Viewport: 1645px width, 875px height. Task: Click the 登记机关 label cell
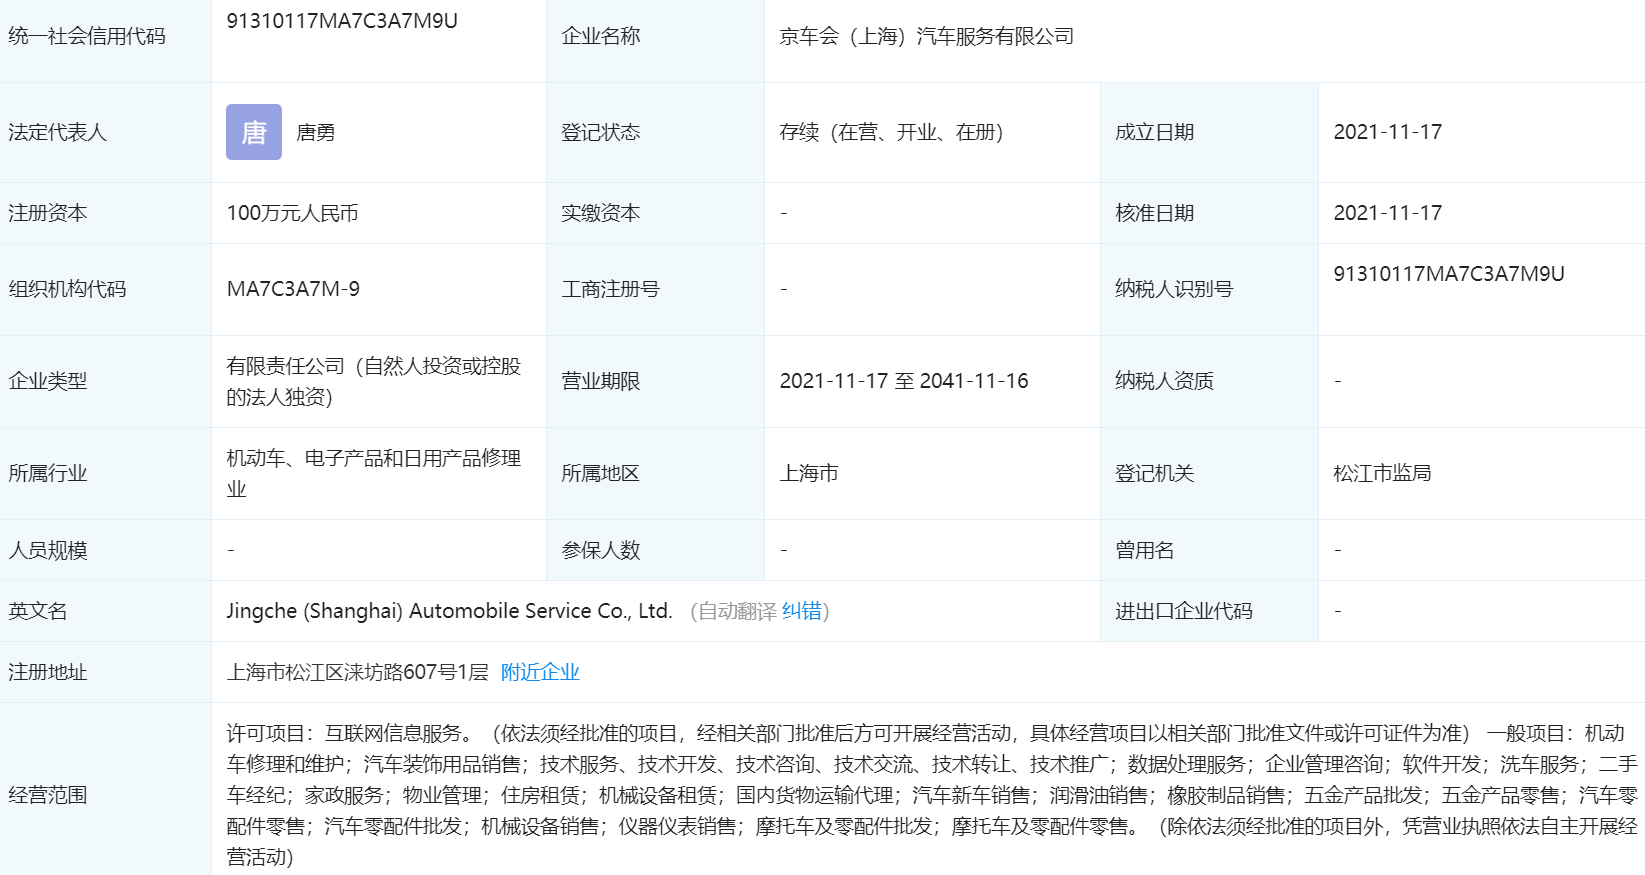click(x=1210, y=473)
